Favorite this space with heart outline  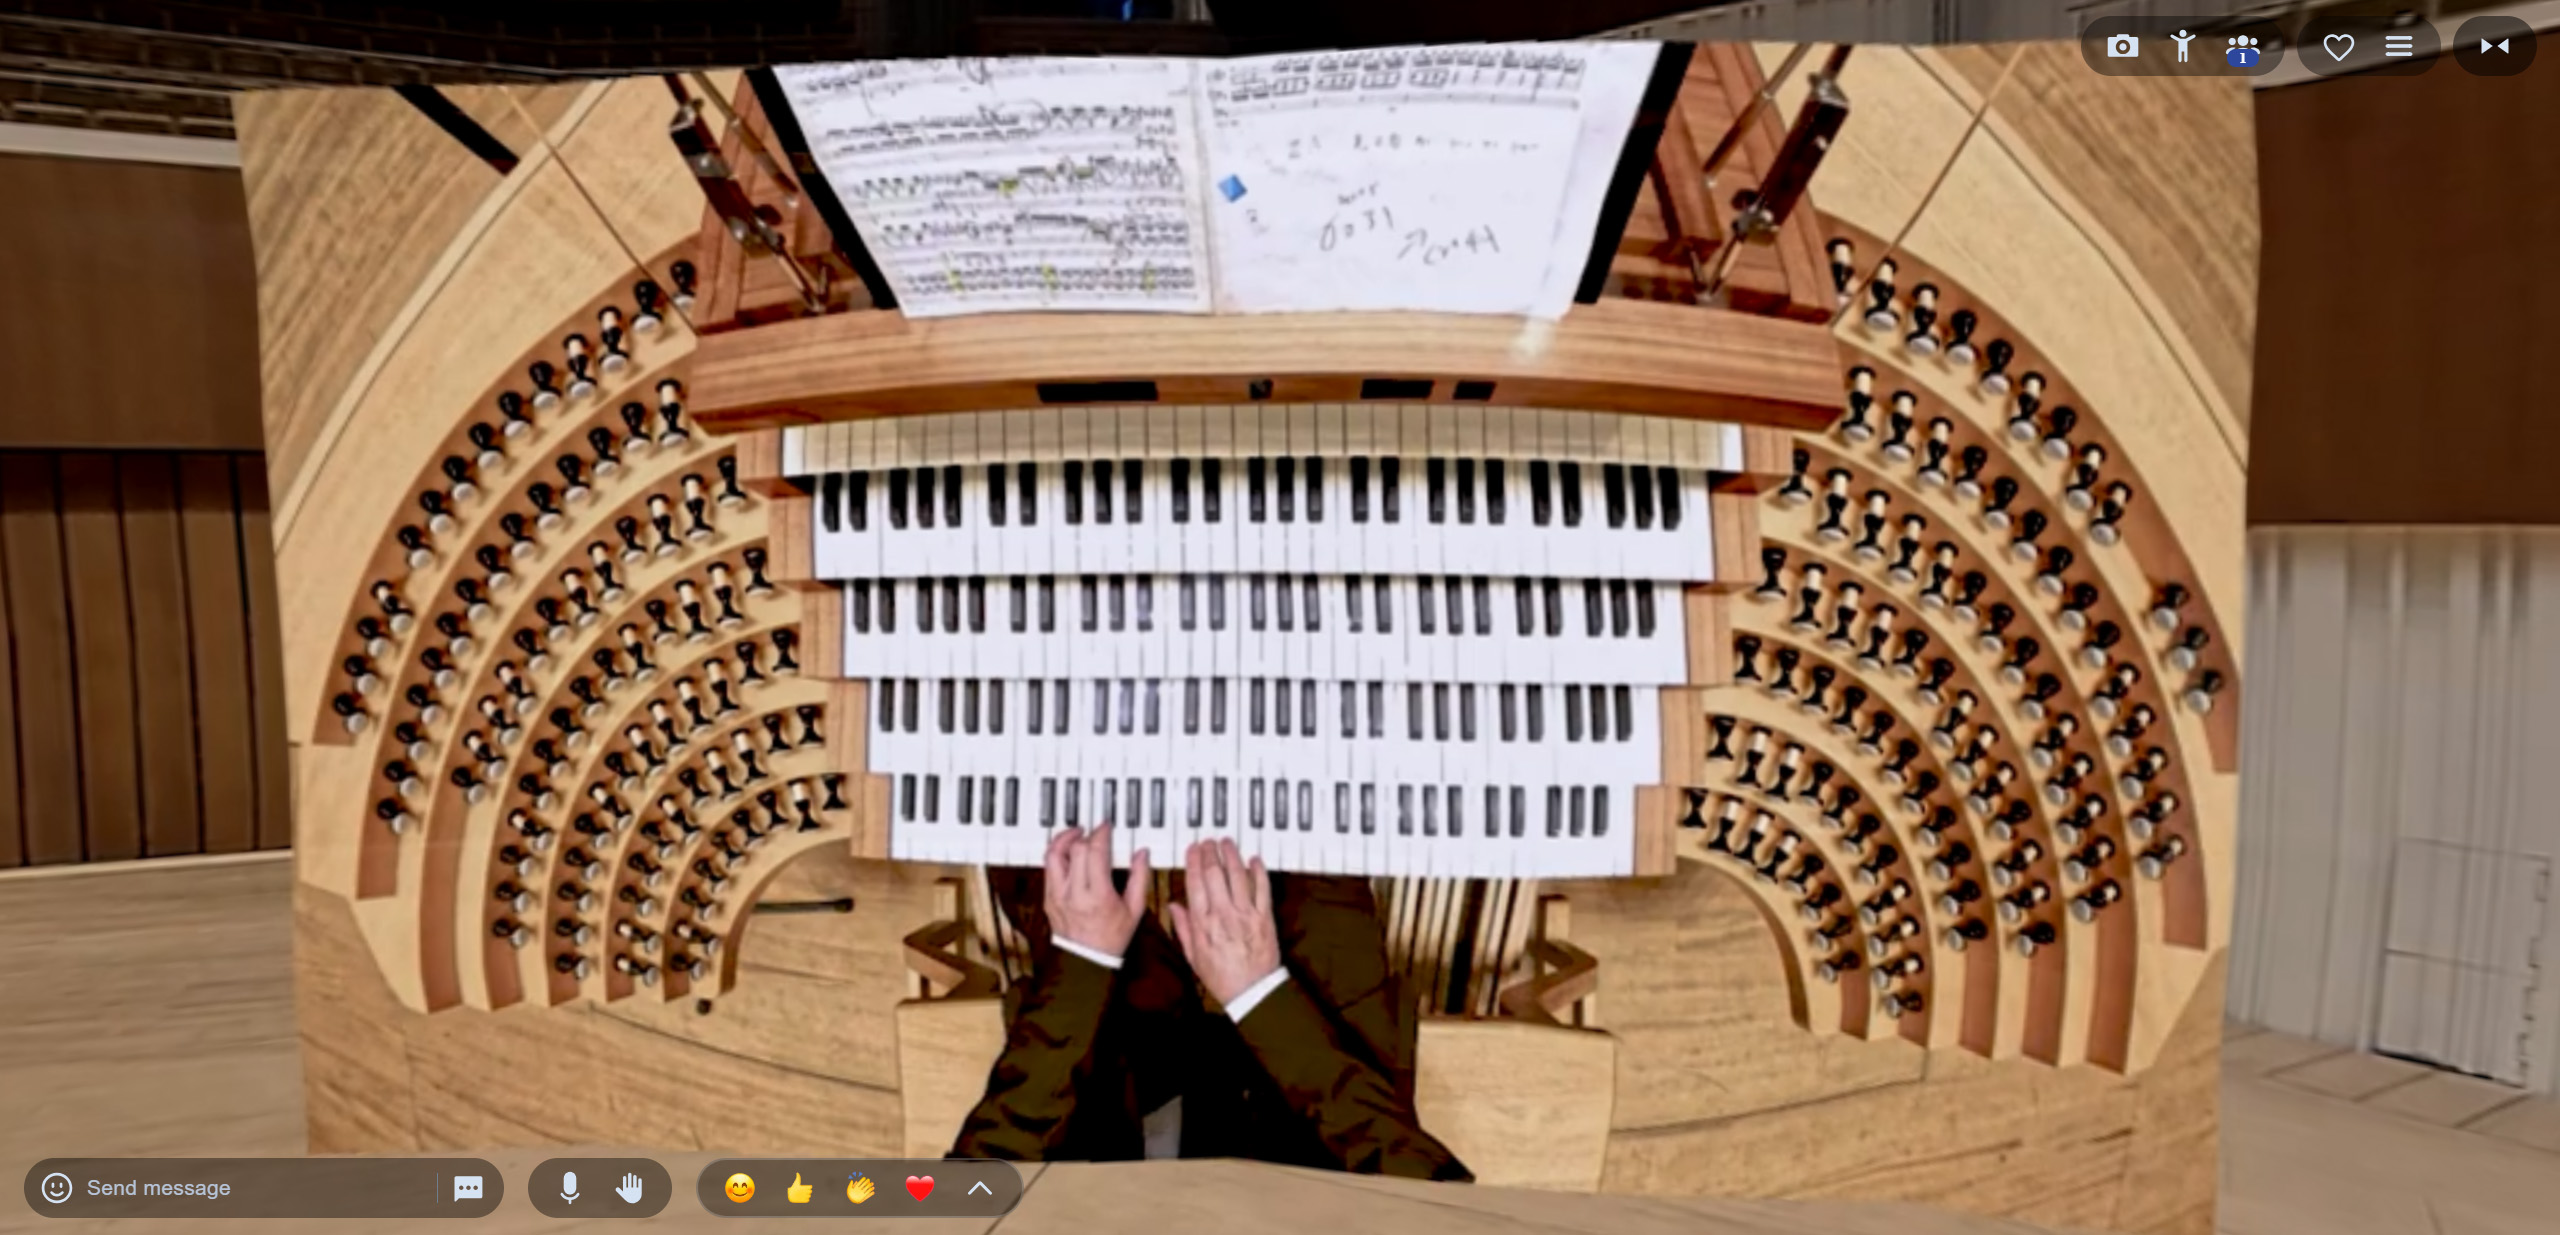coord(2338,47)
